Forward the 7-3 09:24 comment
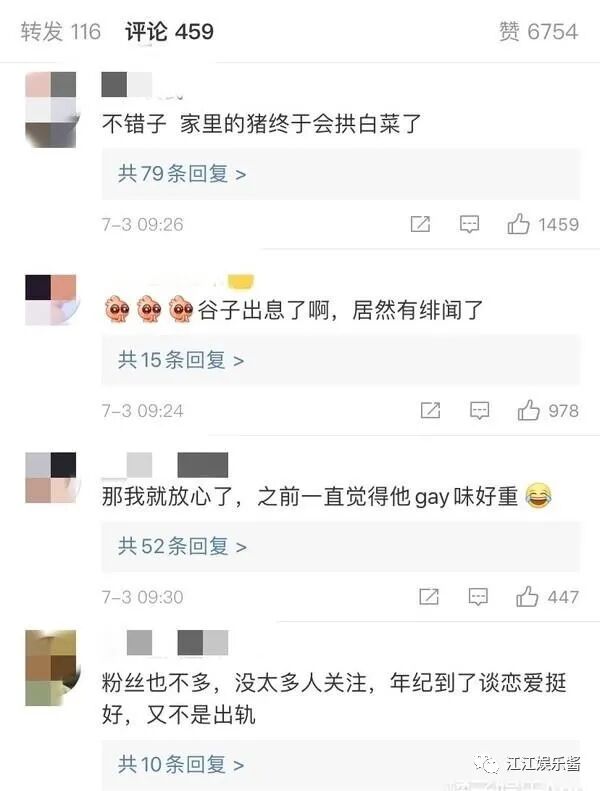 pos(430,411)
